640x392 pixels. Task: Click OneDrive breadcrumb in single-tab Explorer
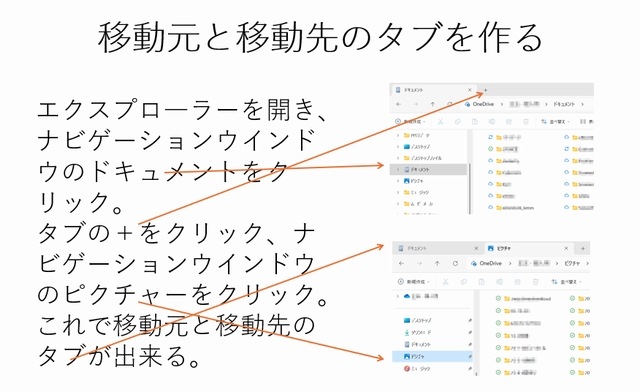pos(483,105)
